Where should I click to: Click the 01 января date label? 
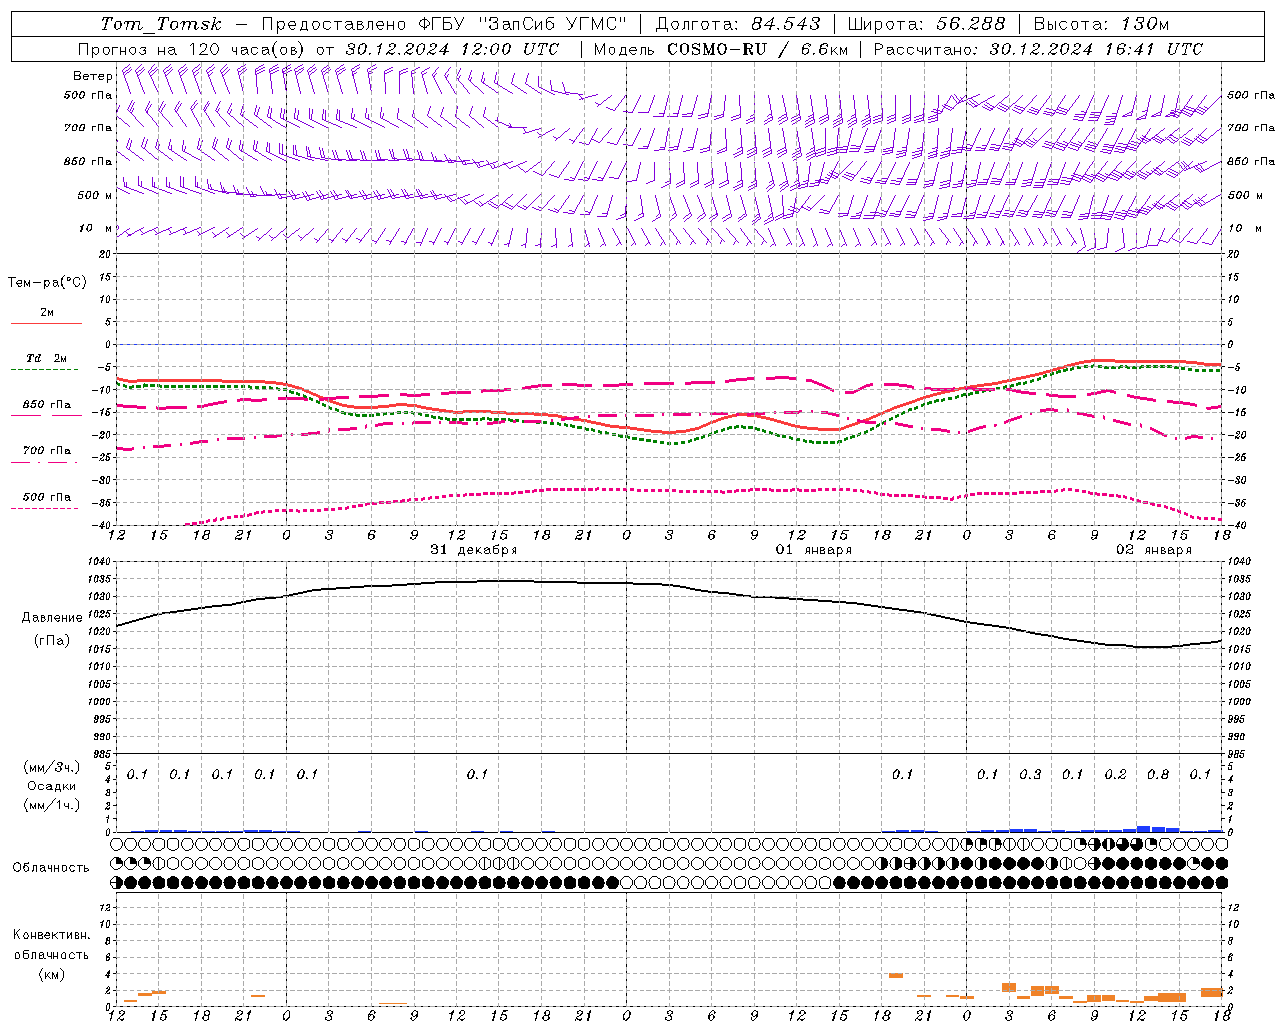(x=814, y=550)
